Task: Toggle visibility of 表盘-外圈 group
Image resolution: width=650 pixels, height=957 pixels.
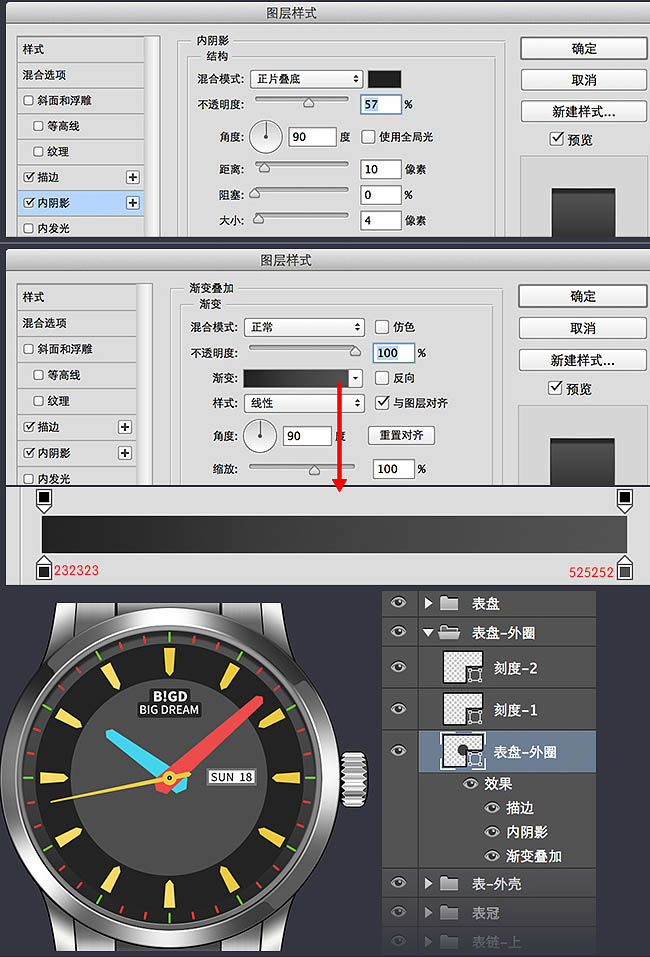Action: tap(399, 631)
